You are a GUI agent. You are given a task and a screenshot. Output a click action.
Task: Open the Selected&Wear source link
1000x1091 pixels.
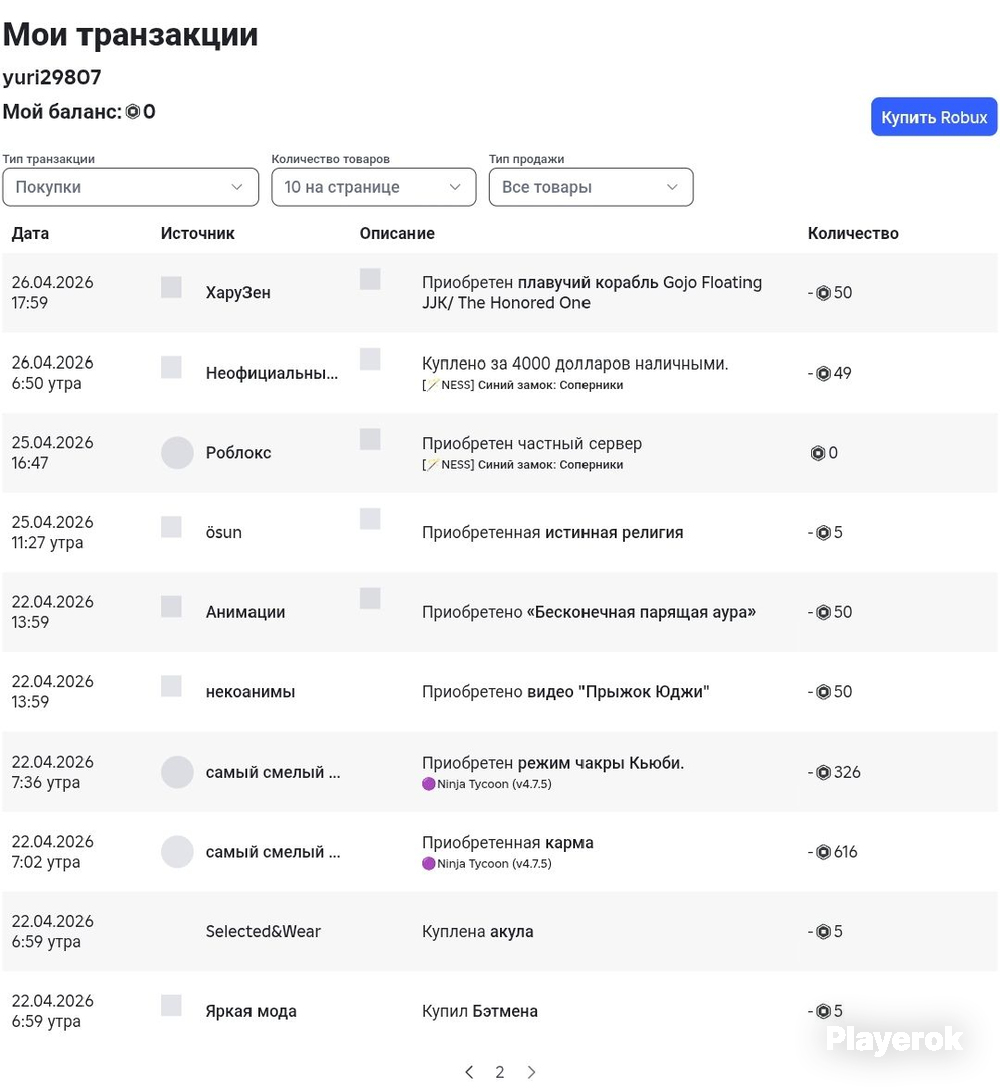coord(263,932)
